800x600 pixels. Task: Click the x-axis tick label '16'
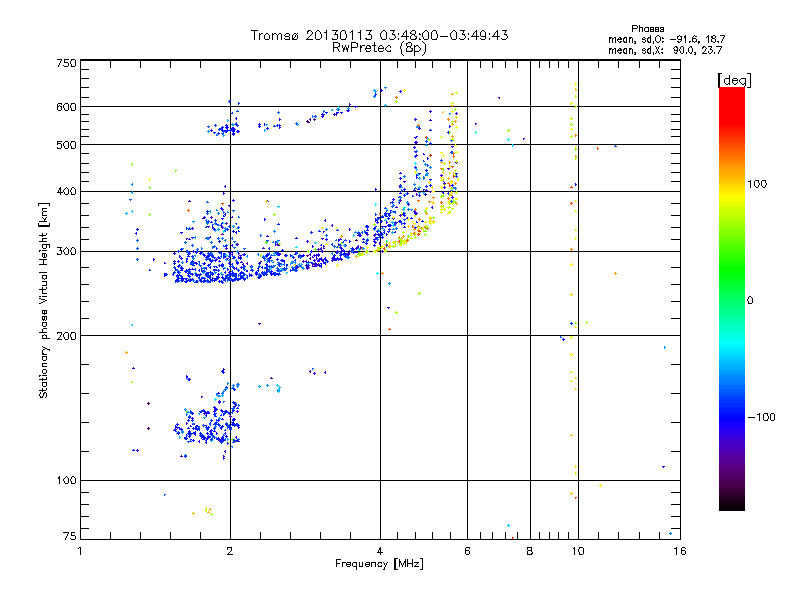pyautogui.click(x=680, y=551)
